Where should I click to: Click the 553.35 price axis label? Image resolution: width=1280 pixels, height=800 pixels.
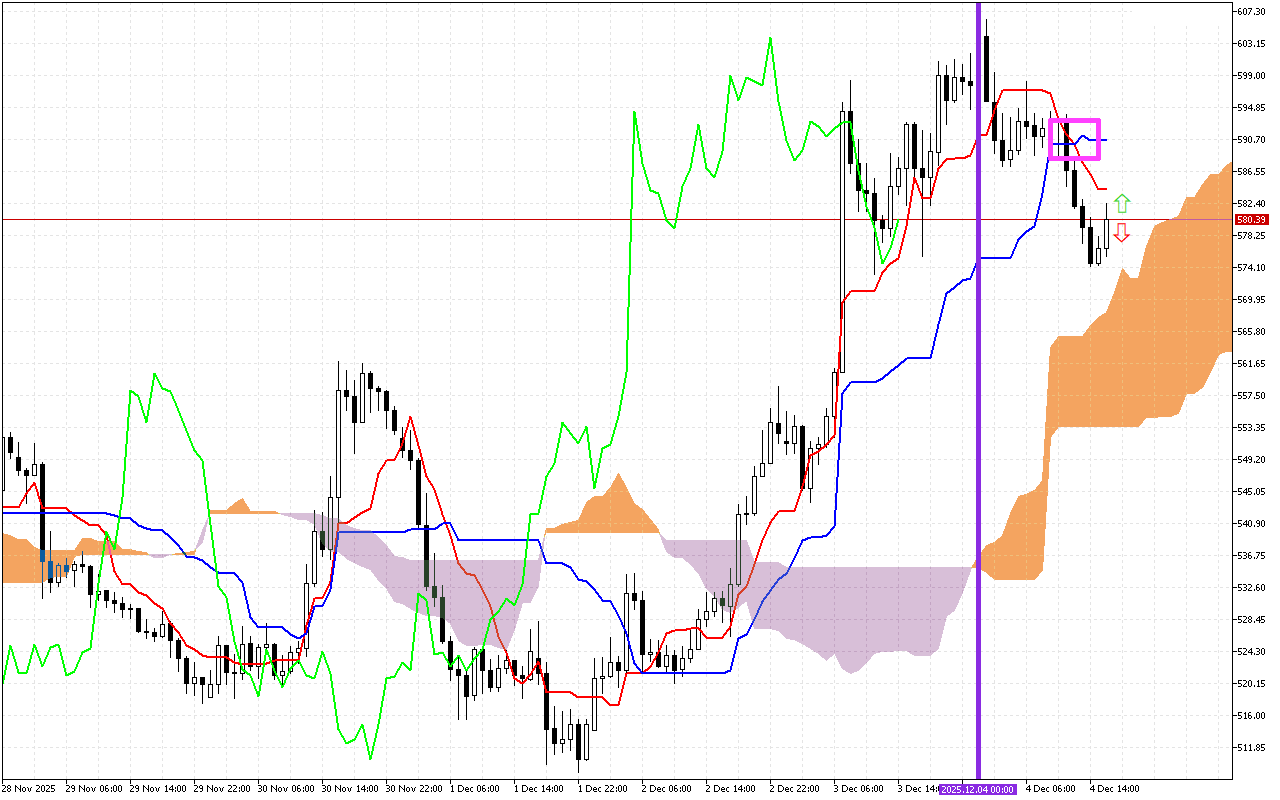(1252, 427)
